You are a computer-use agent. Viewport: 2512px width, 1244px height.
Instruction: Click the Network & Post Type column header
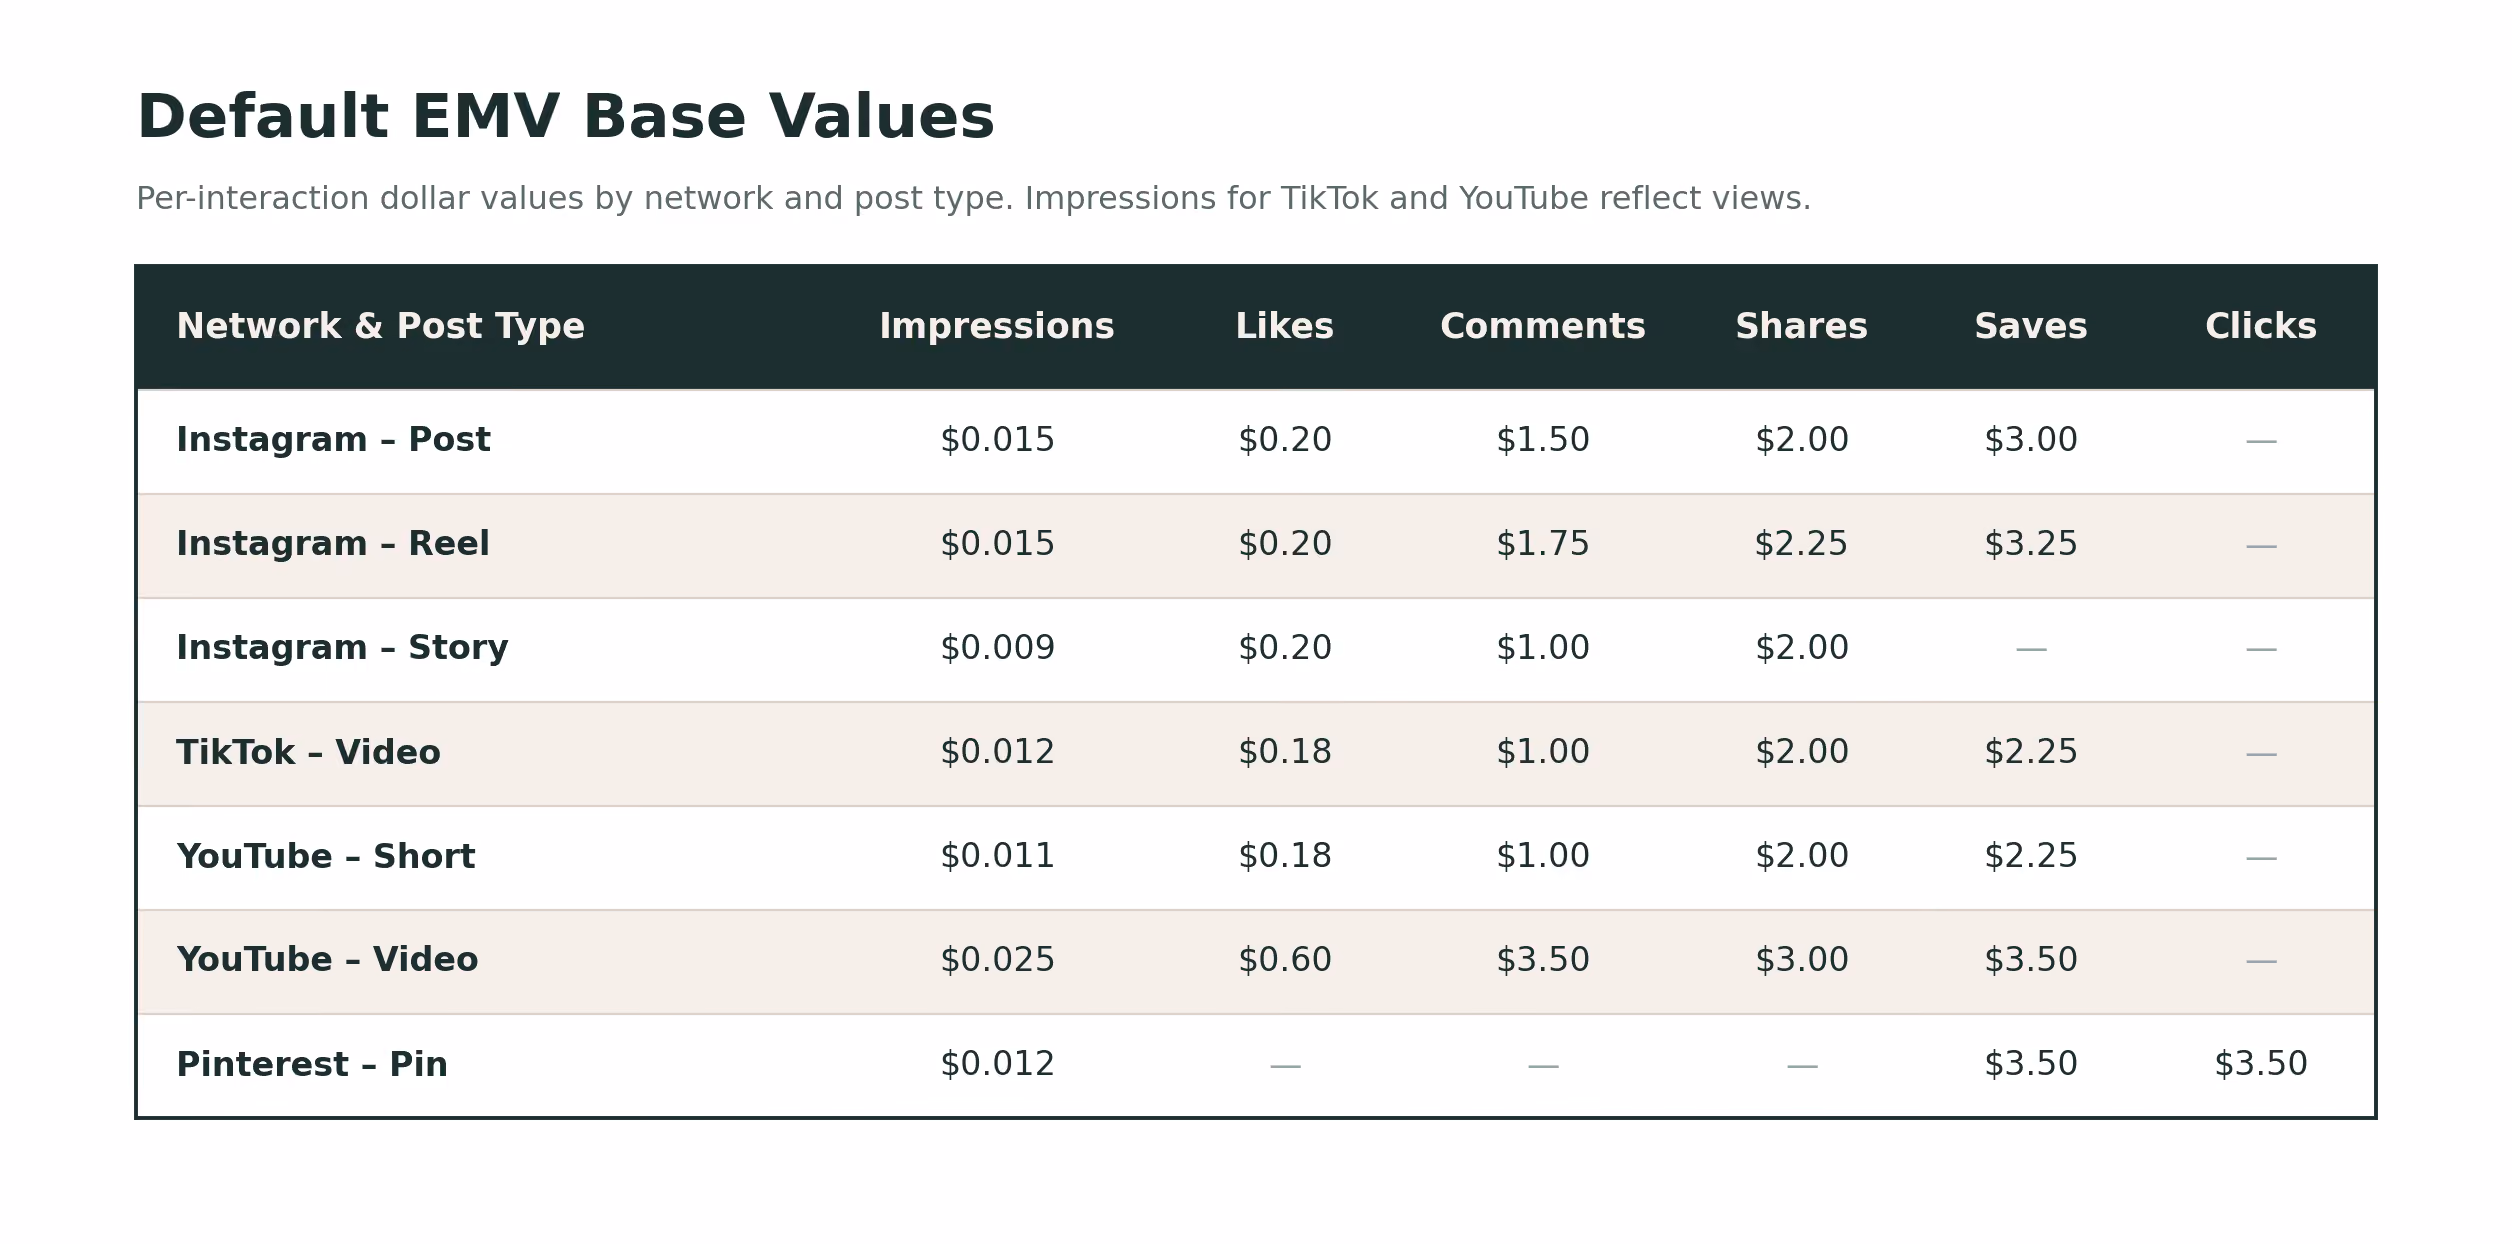380,327
